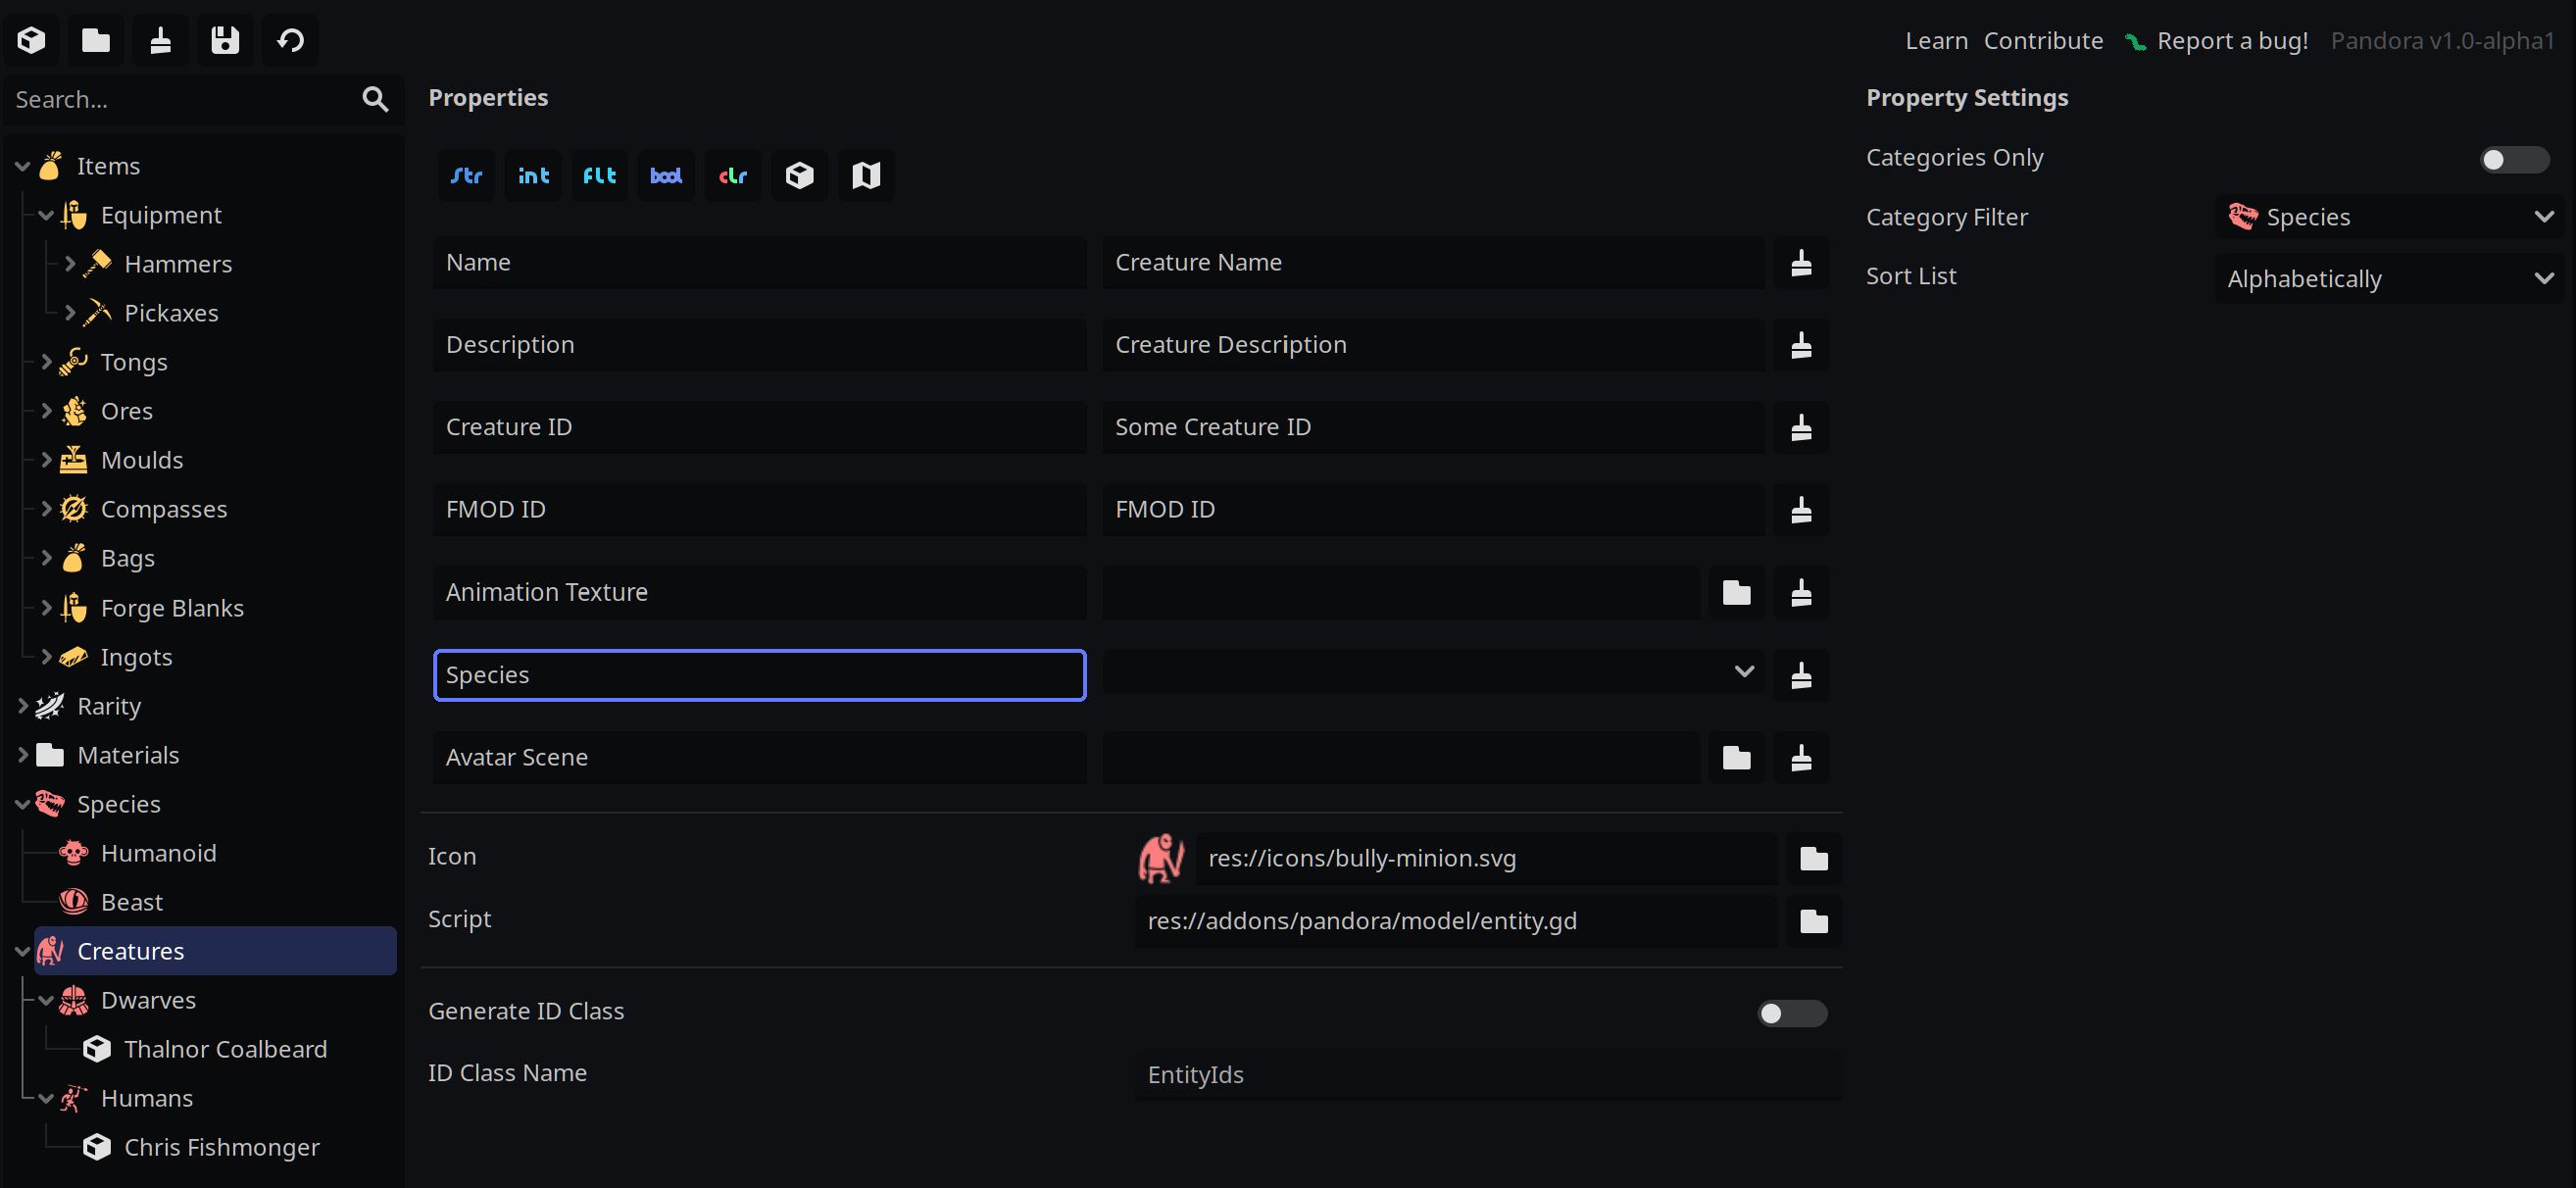Click the string (str) type filter icon
2576x1188 pixels.
coord(465,174)
